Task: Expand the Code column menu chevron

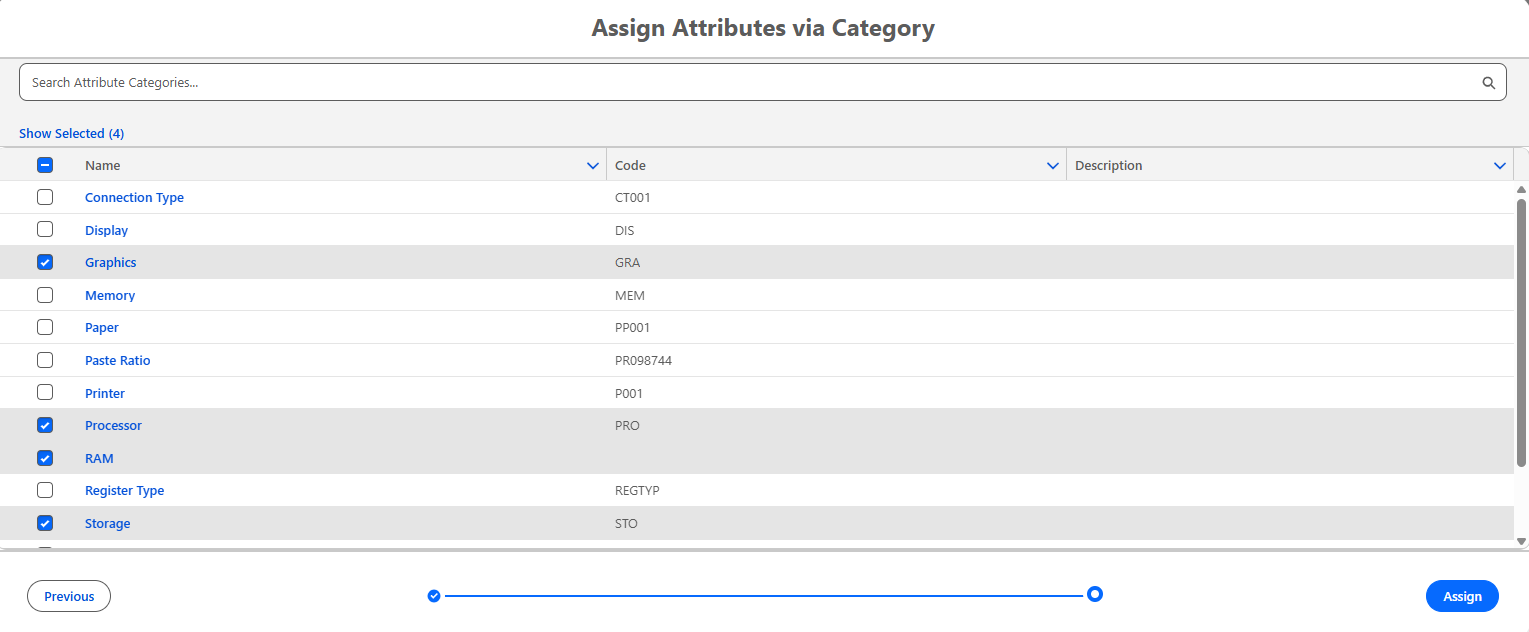Action: [x=1052, y=166]
